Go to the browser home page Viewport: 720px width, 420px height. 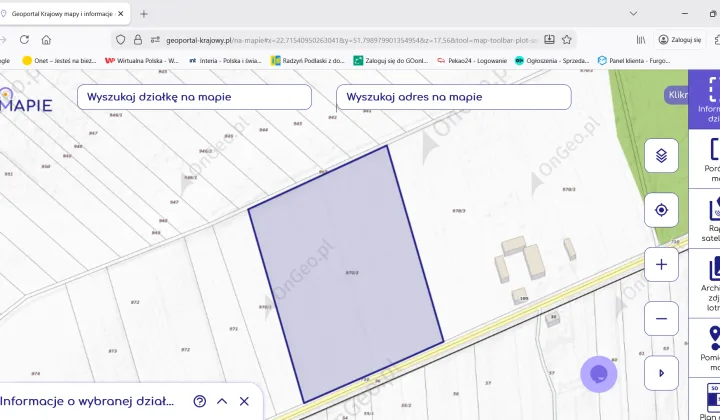point(46,40)
